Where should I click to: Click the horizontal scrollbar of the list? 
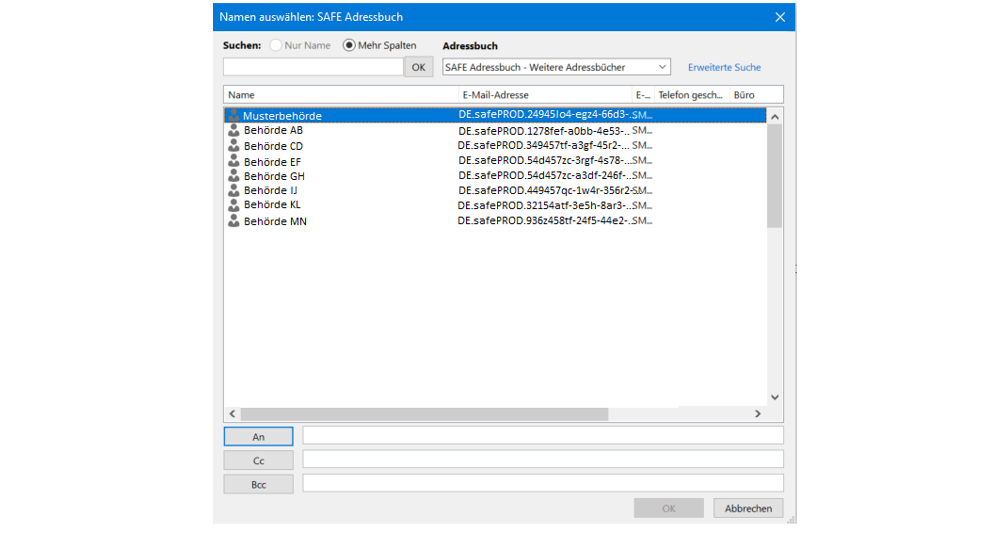click(424, 414)
